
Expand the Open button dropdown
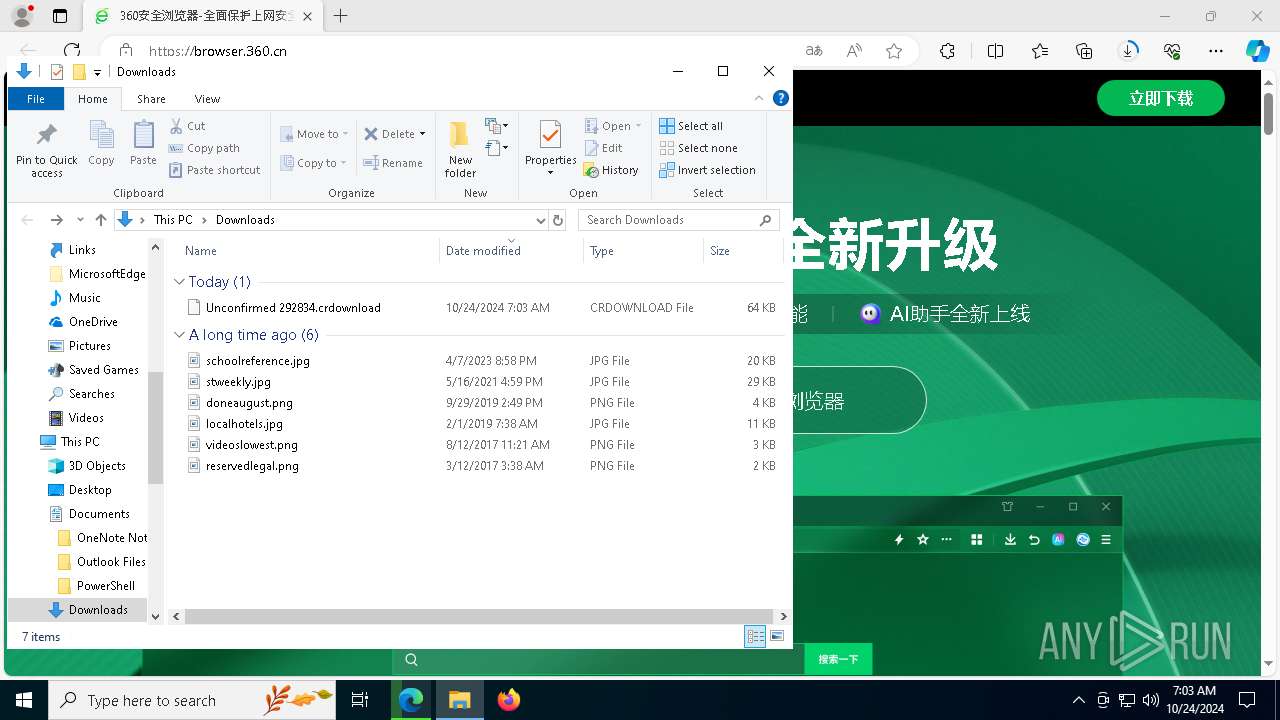point(638,126)
